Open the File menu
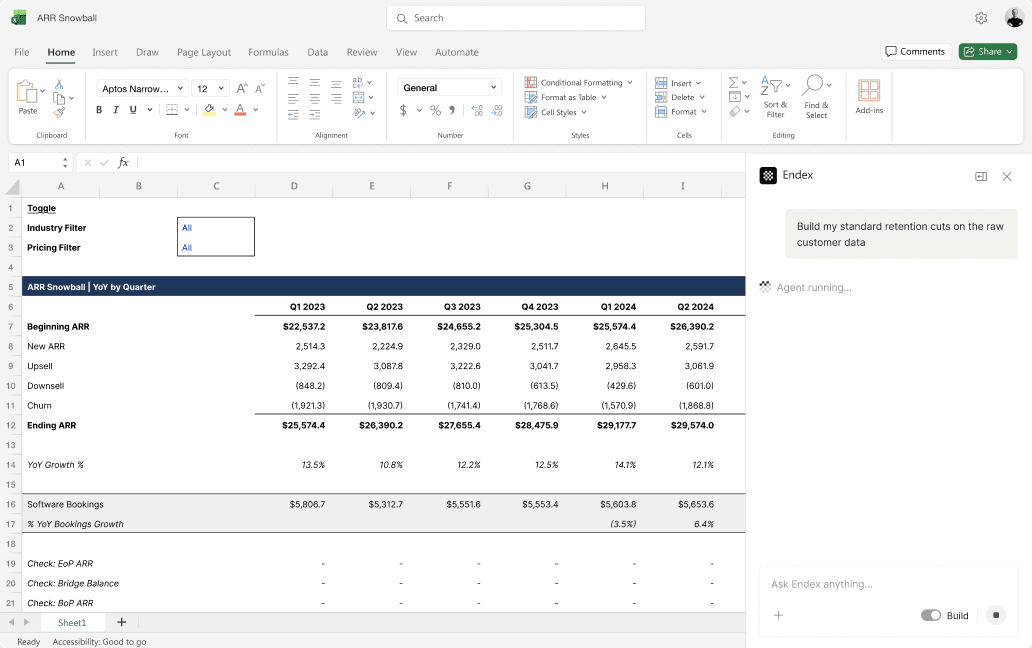The height and width of the screenshot is (648, 1032). click(x=22, y=52)
